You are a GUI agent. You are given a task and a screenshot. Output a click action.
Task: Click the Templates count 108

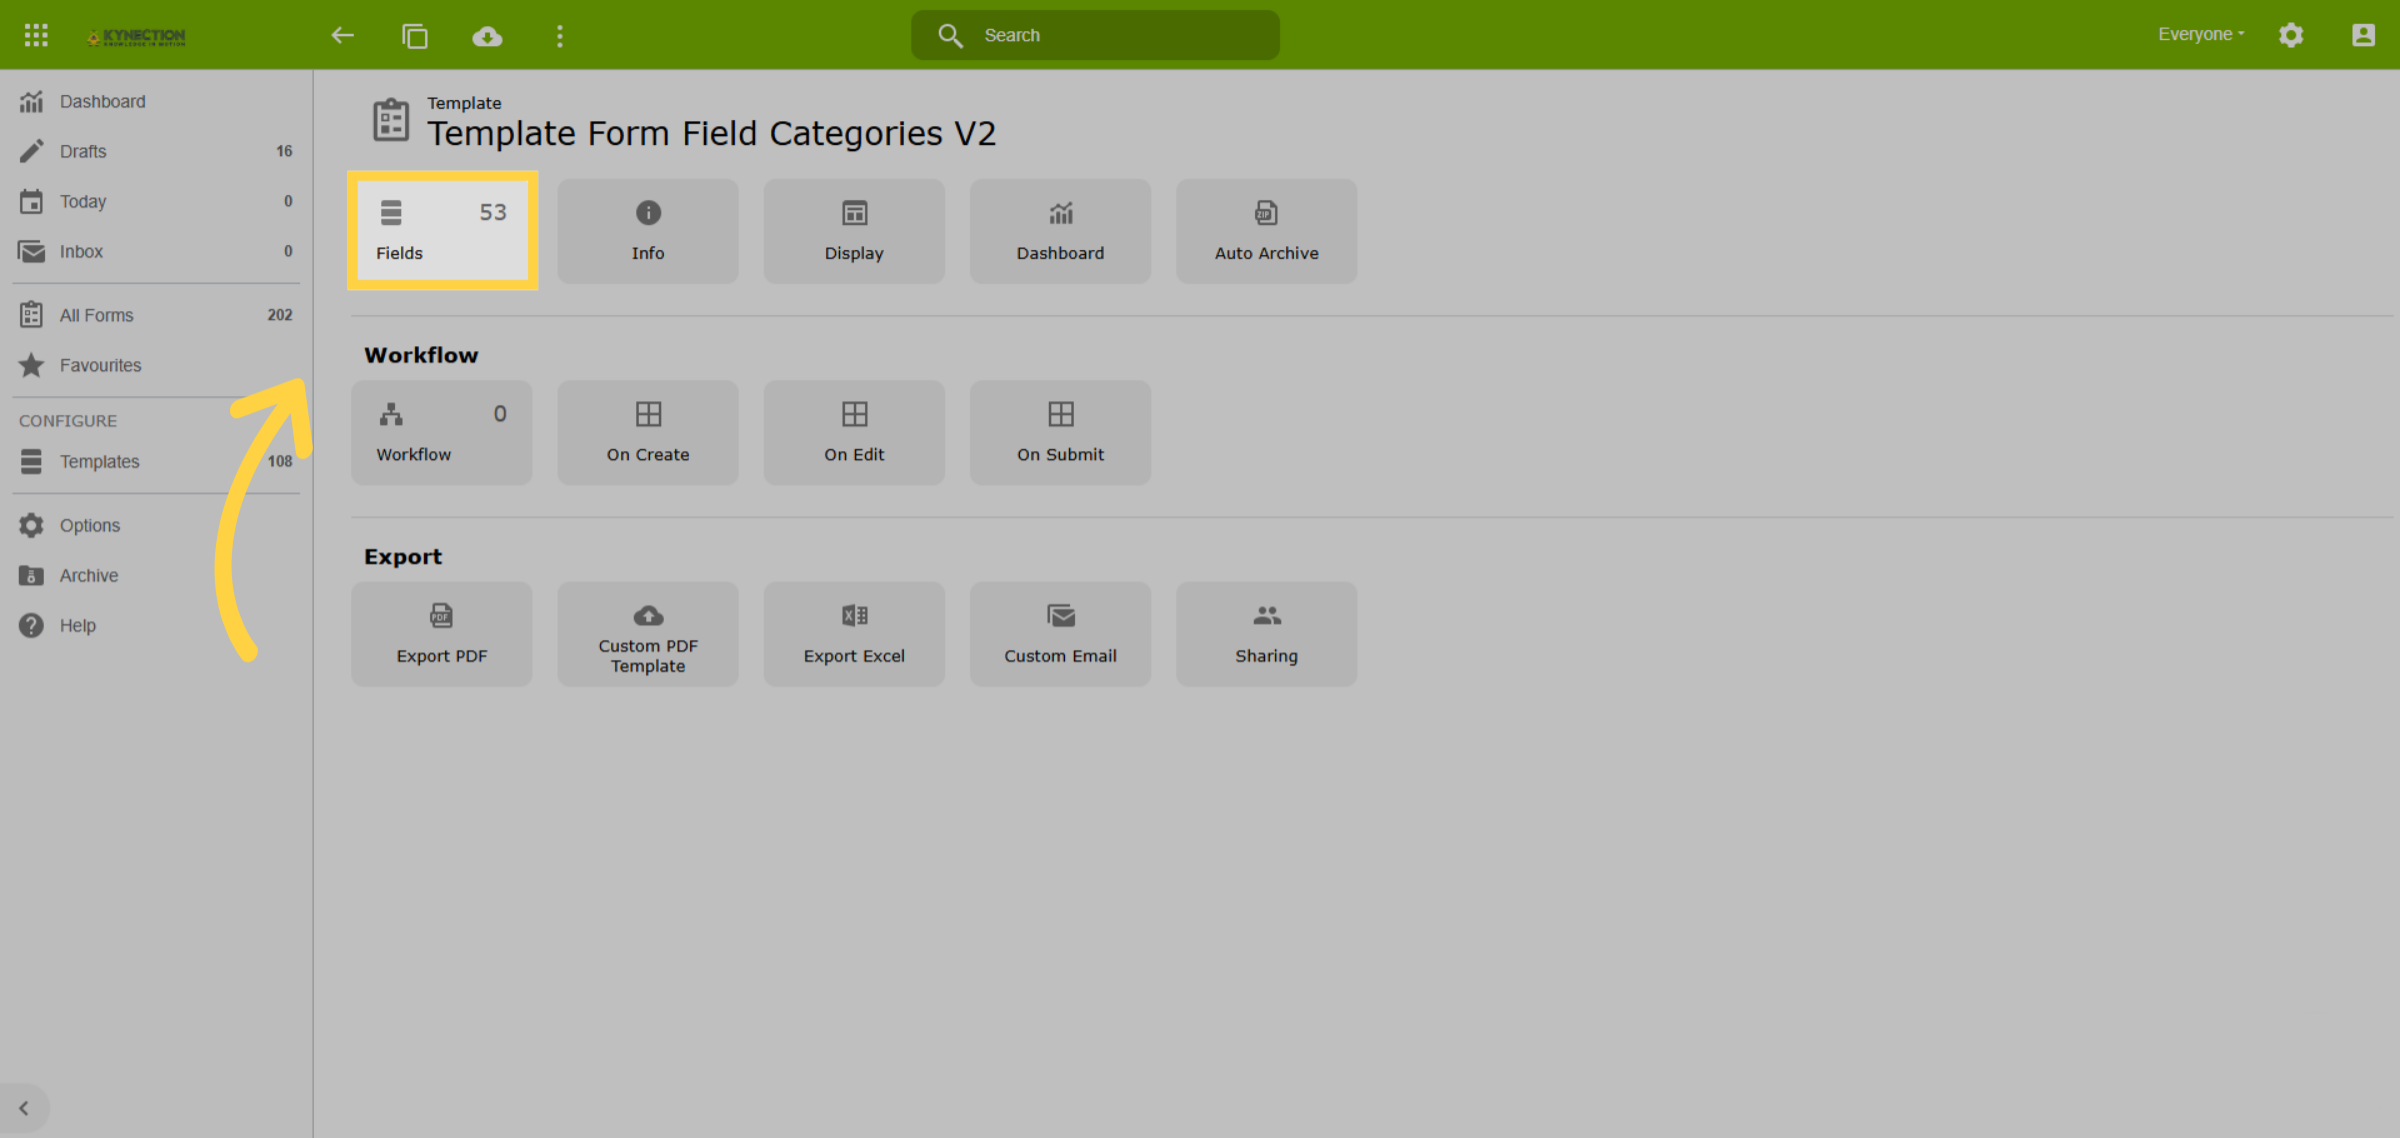pos(280,461)
